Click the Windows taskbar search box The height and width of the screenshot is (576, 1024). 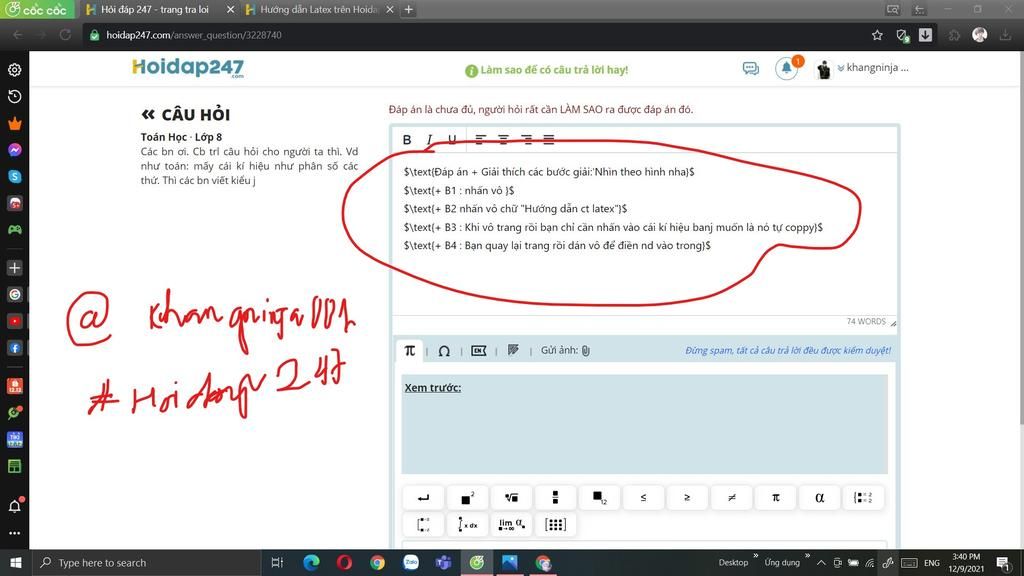147,563
